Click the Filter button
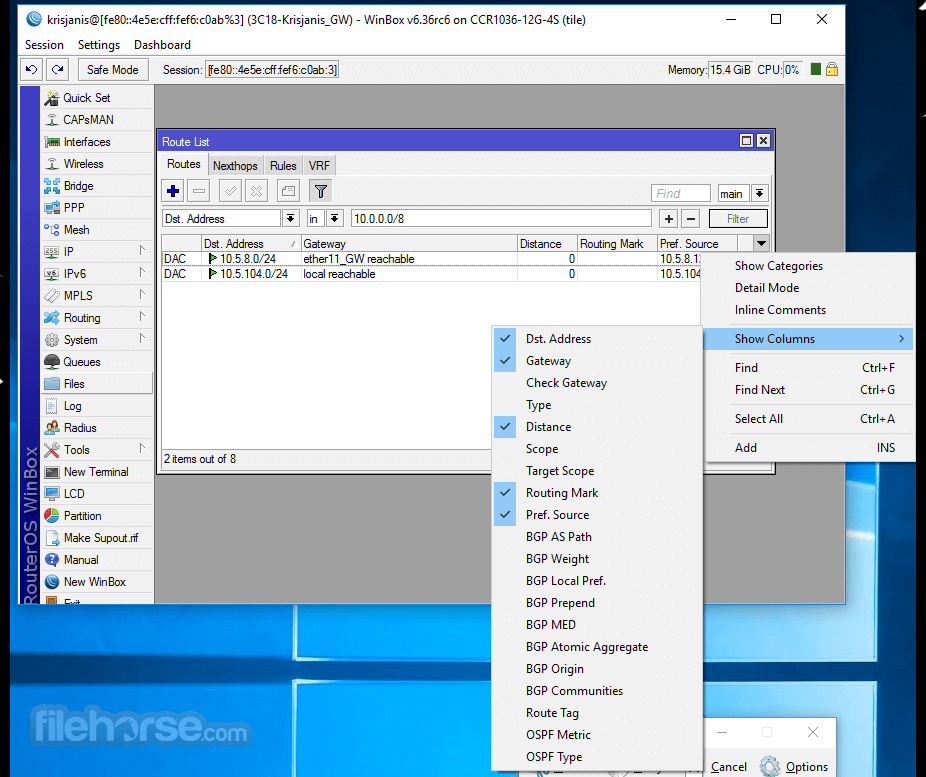 pyautogui.click(x=738, y=218)
